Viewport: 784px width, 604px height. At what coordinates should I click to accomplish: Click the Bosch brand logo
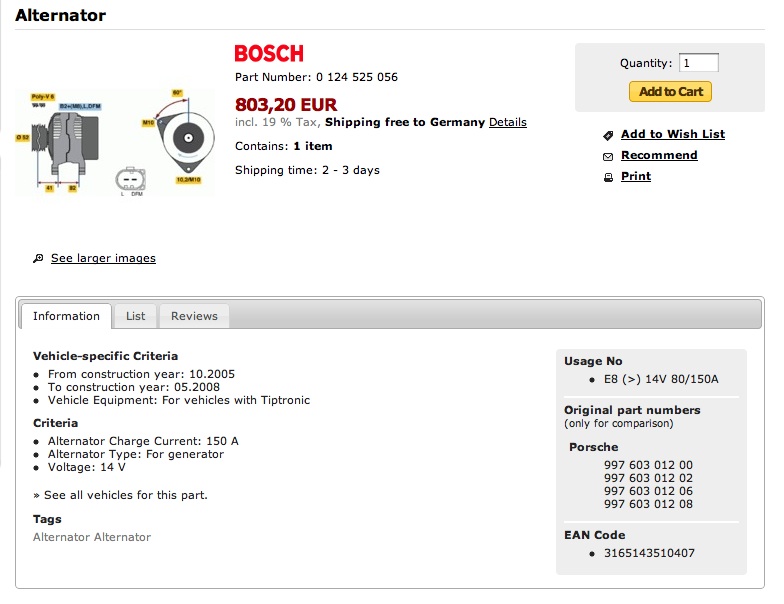click(269, 54)
